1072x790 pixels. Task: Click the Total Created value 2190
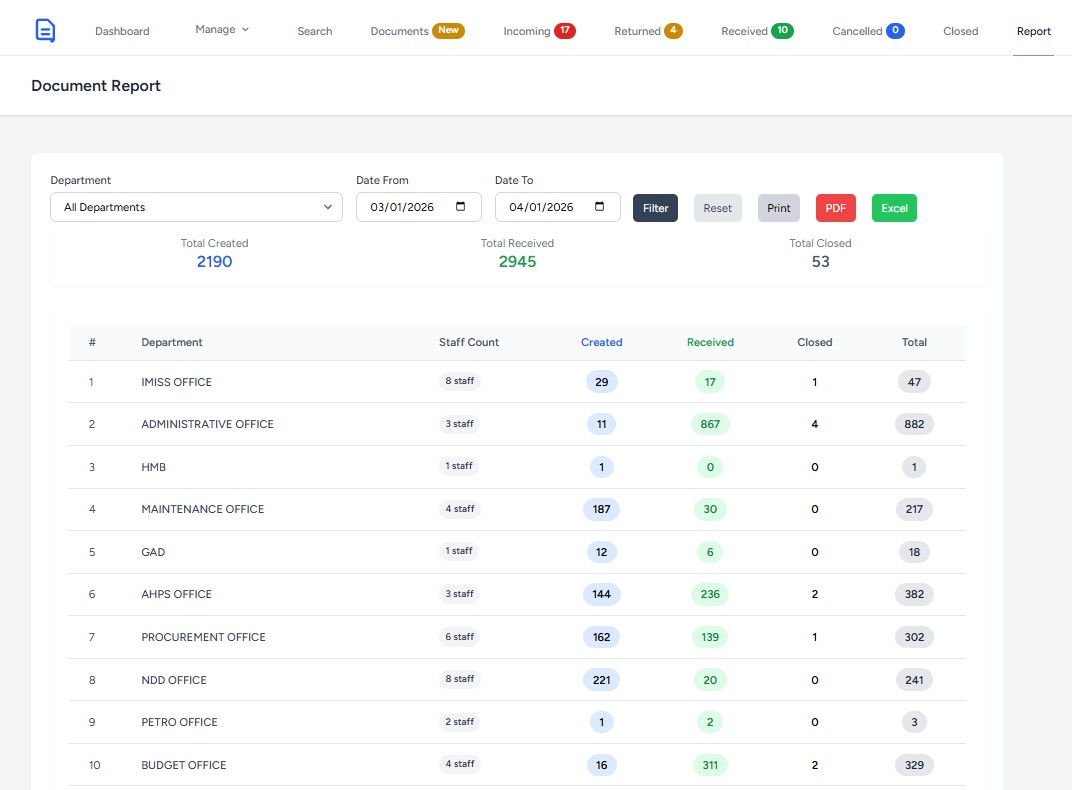click(215, 262)
